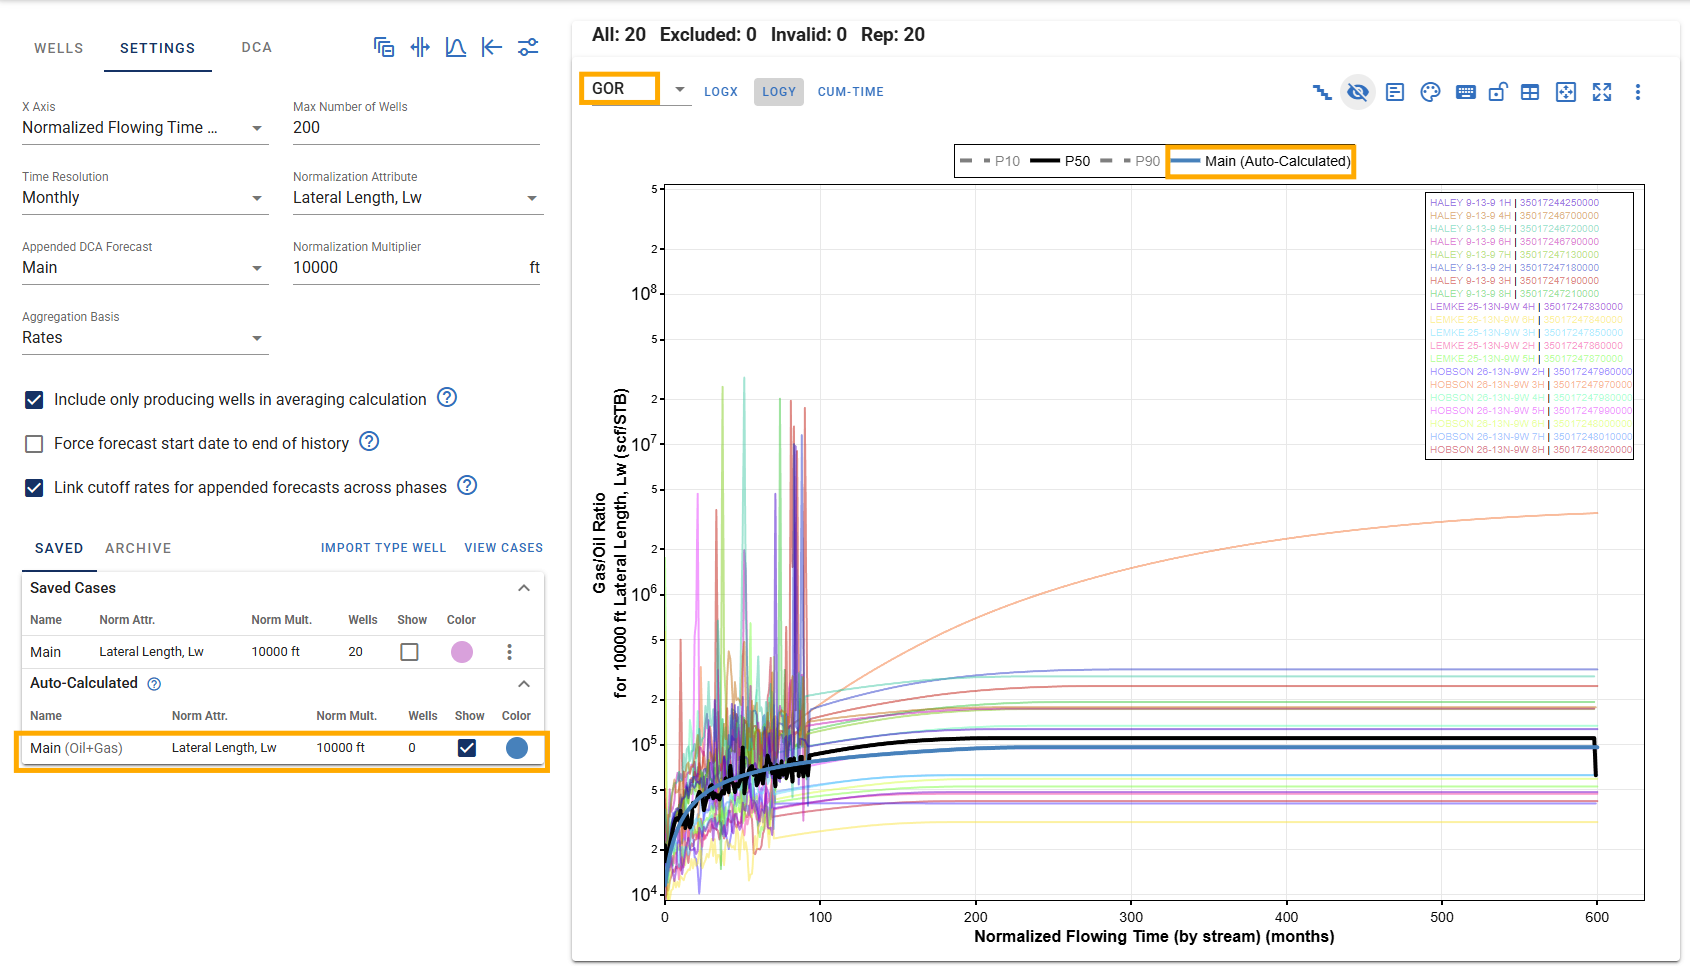Open the GOR plot variable dropdown
The height and width of the screenshot is (966, 1690).
(x=637, y=89)
